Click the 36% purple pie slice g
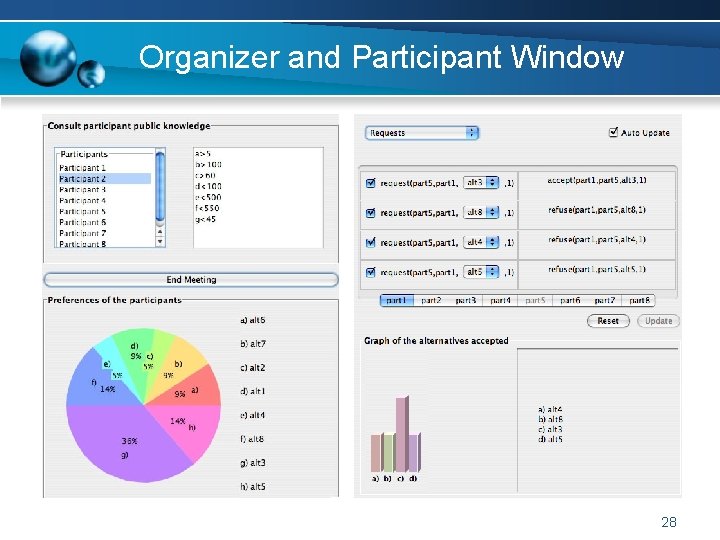The image size is (720, 540). point(131,443)
